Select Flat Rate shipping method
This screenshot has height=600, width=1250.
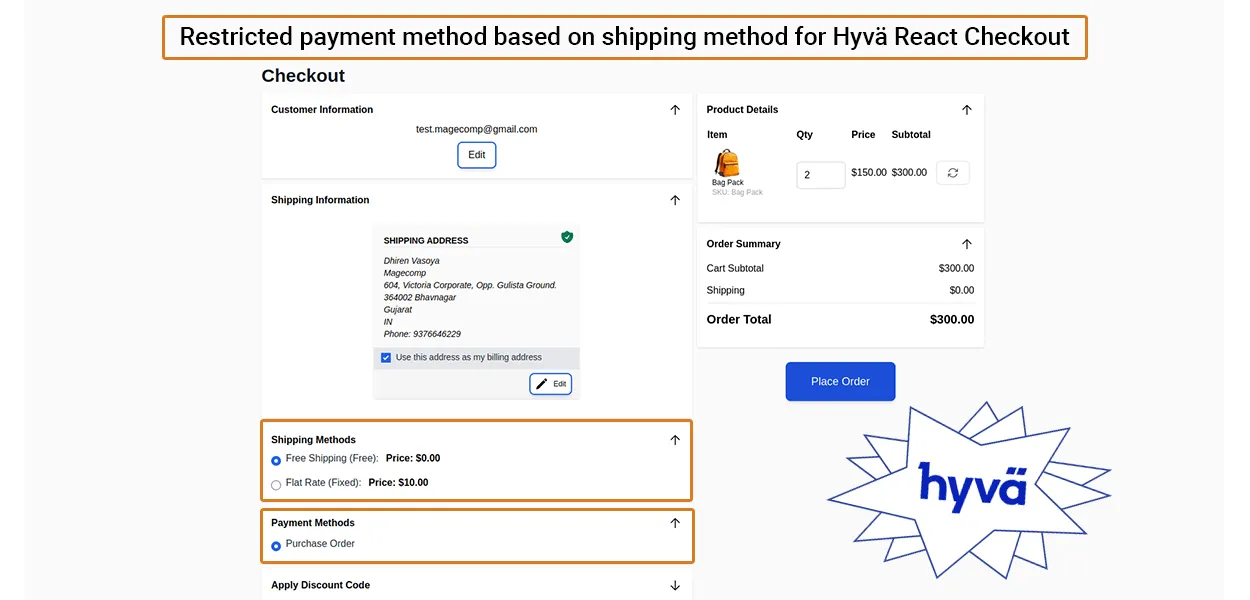(x=276, y=484)
